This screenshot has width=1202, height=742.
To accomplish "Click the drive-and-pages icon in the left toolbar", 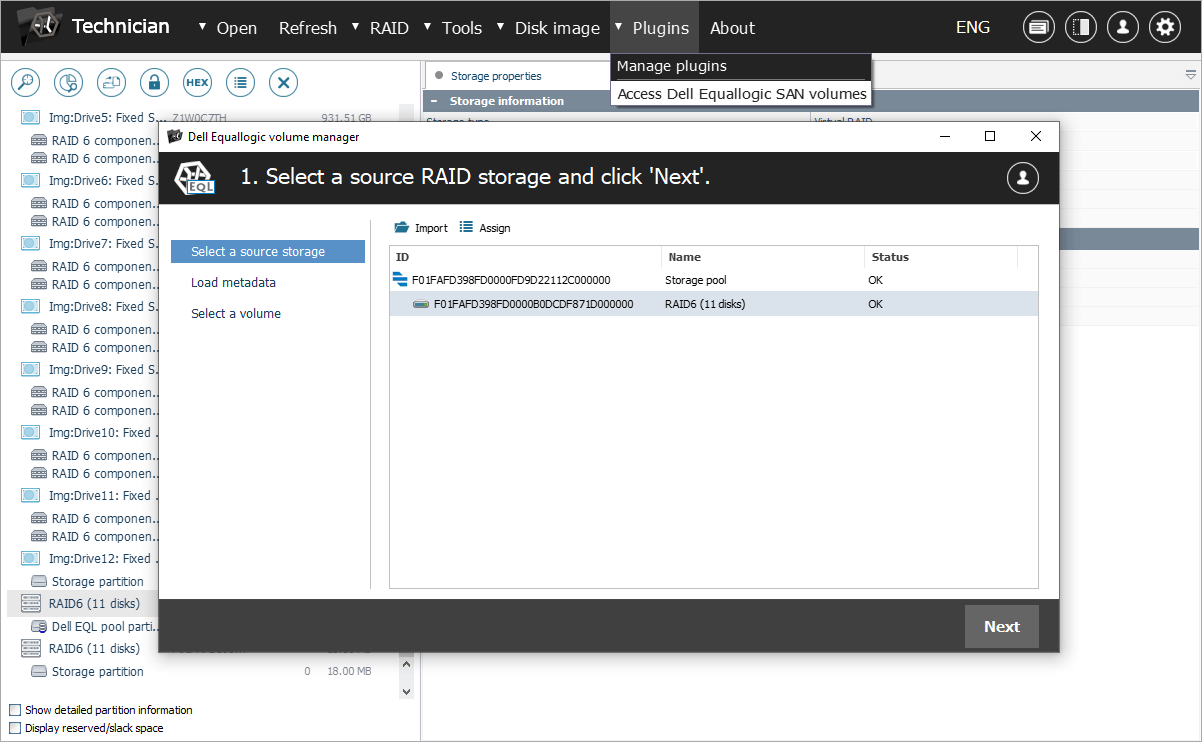I will pos(112,82).
